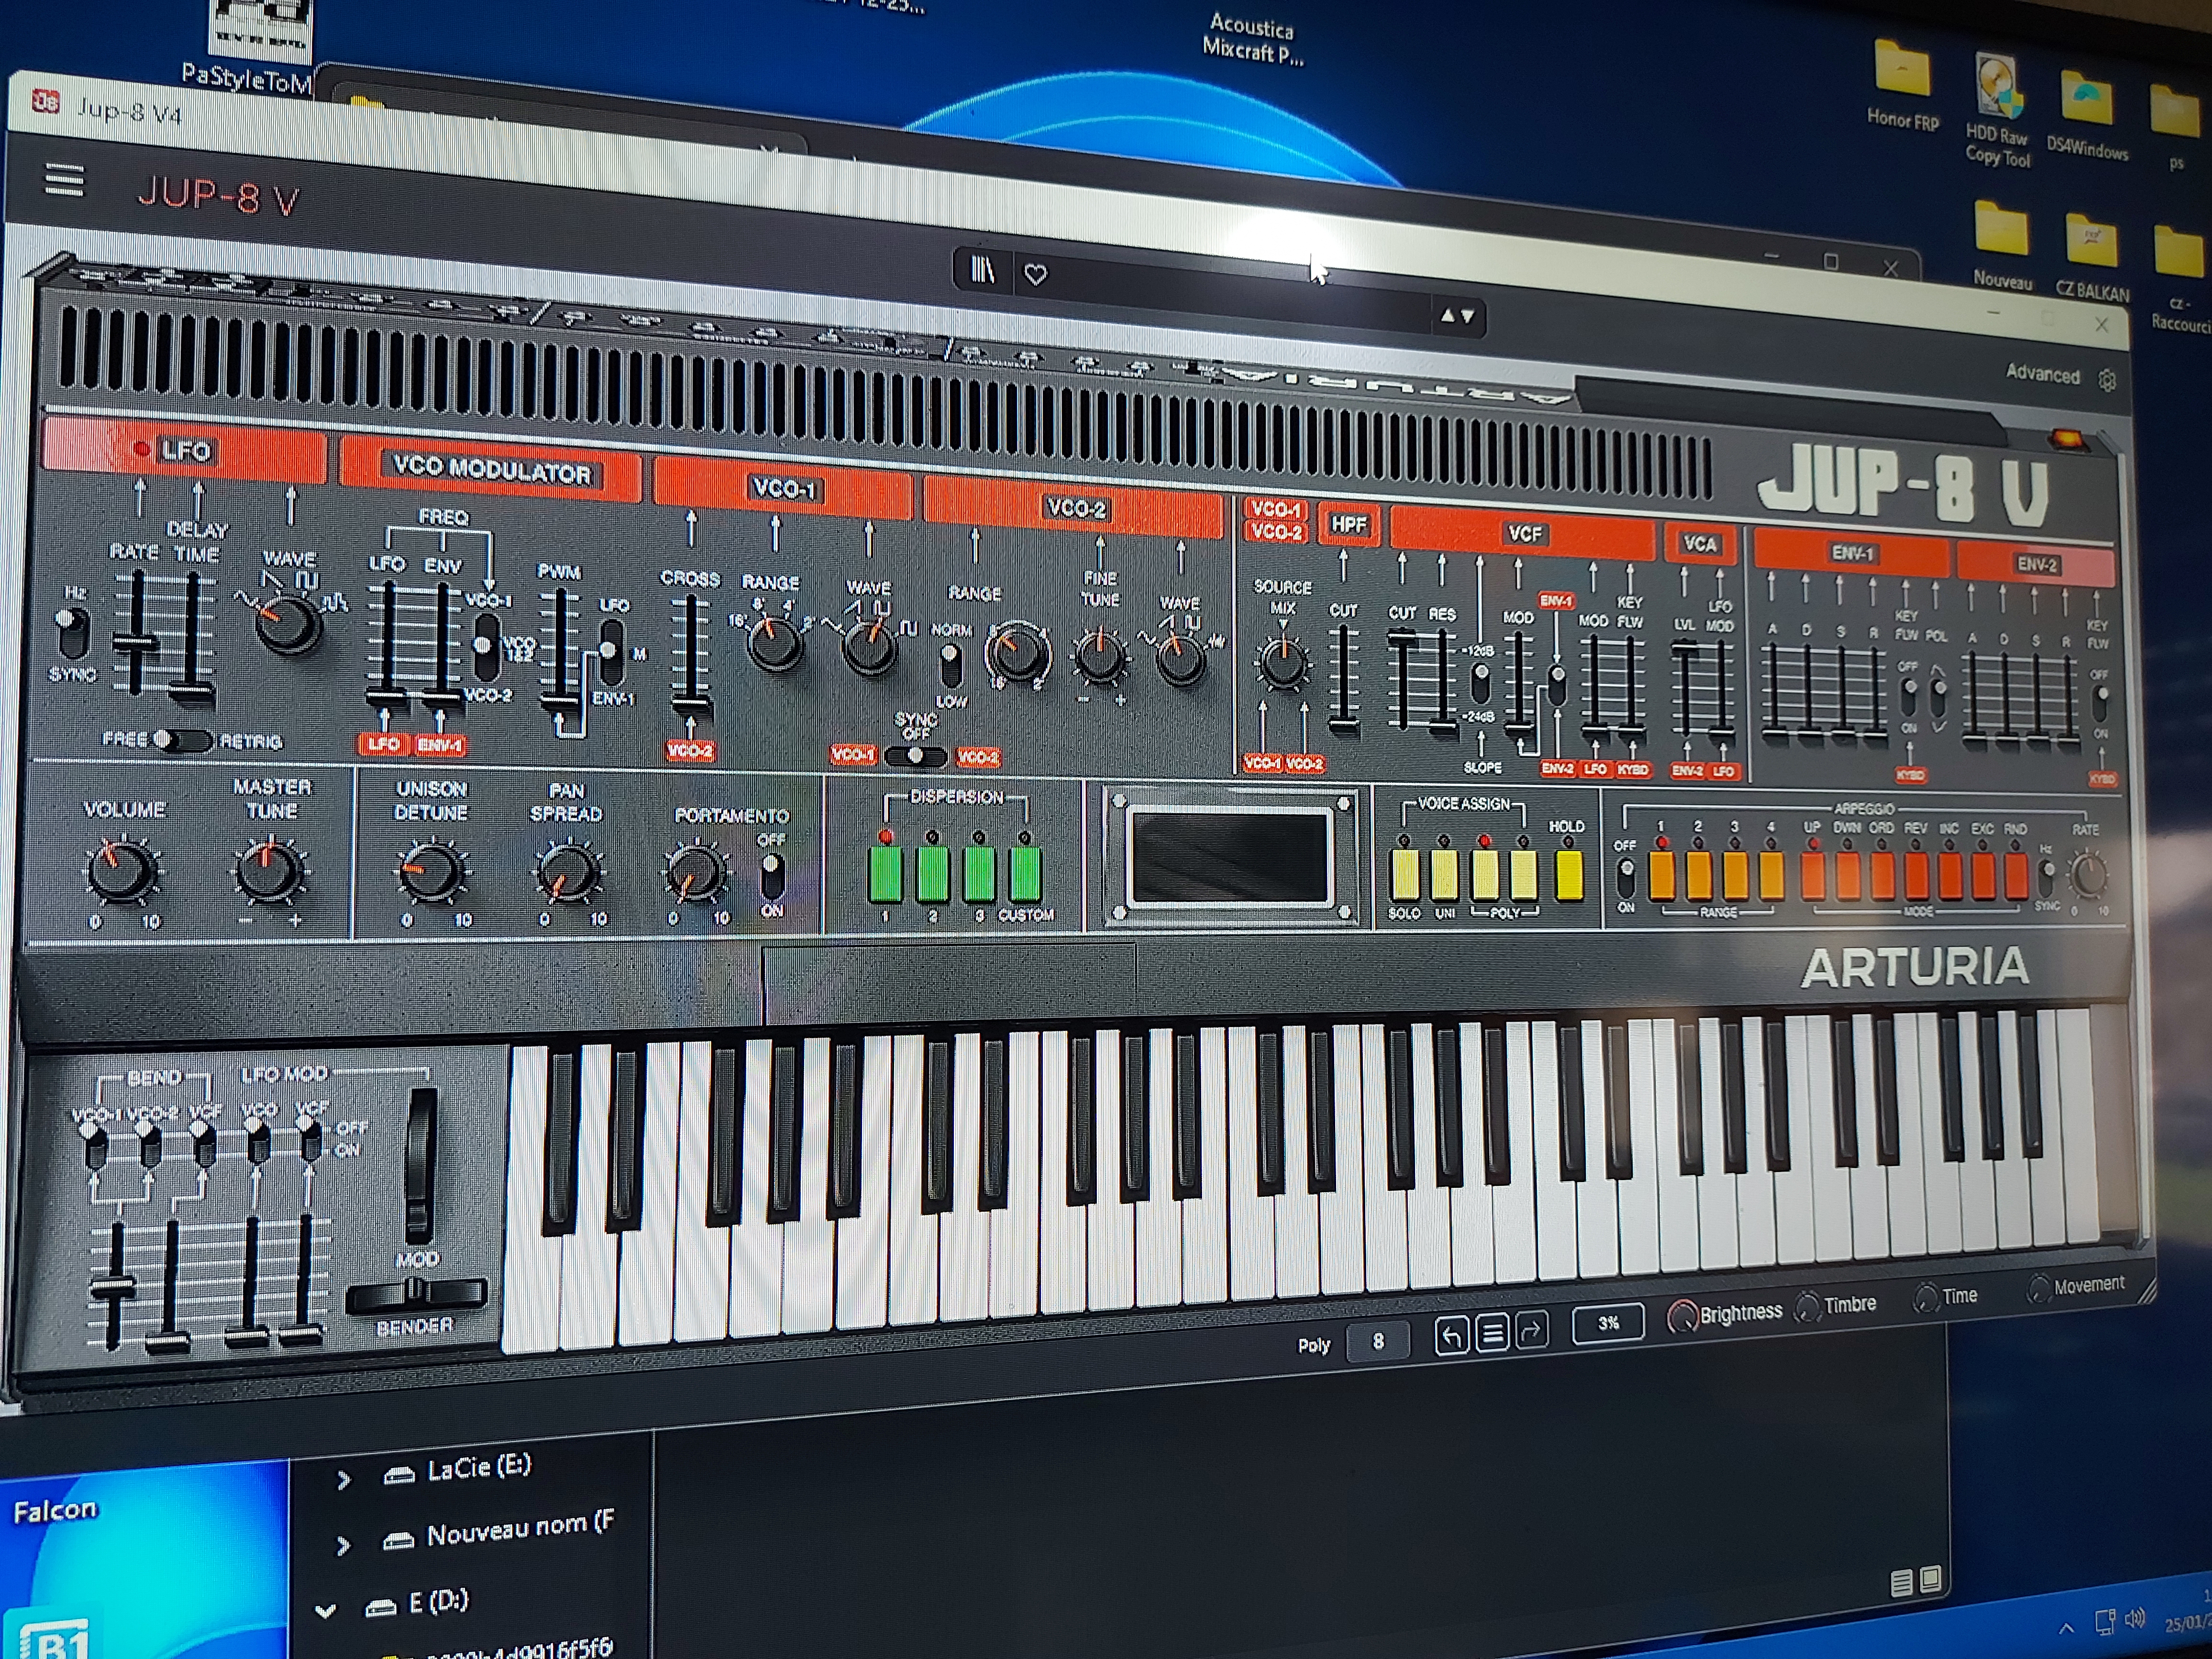
Task: Expand the LaCie (E:) drive in Explorer
Action: point(343,1479)
